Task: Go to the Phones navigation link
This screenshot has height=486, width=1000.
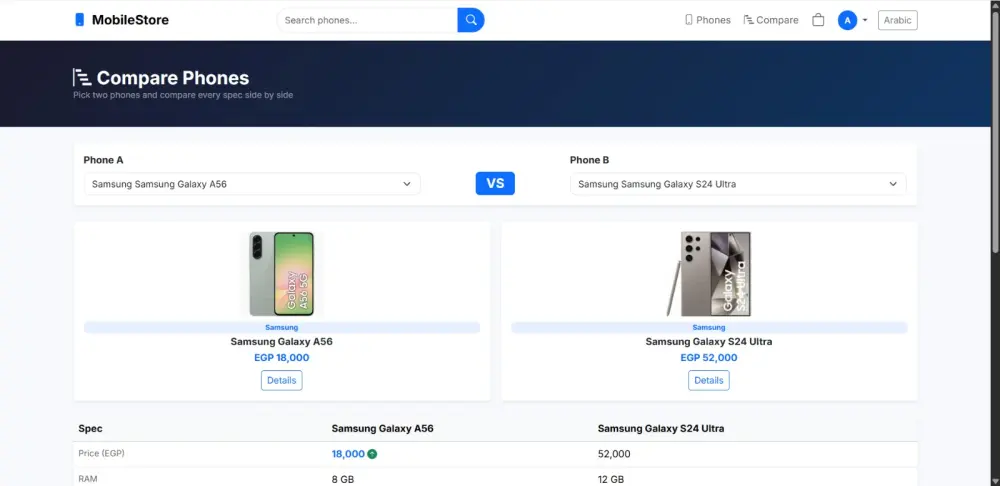Action: [x=707, y=20]
